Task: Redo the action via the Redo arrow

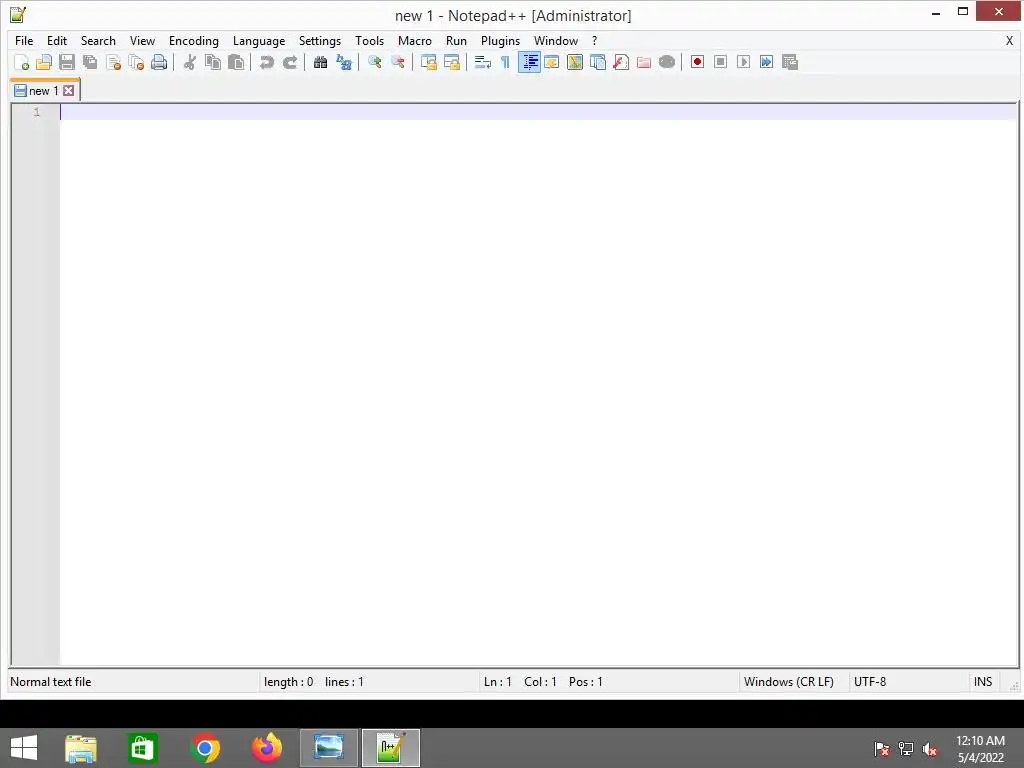Action: coord(289,62)
